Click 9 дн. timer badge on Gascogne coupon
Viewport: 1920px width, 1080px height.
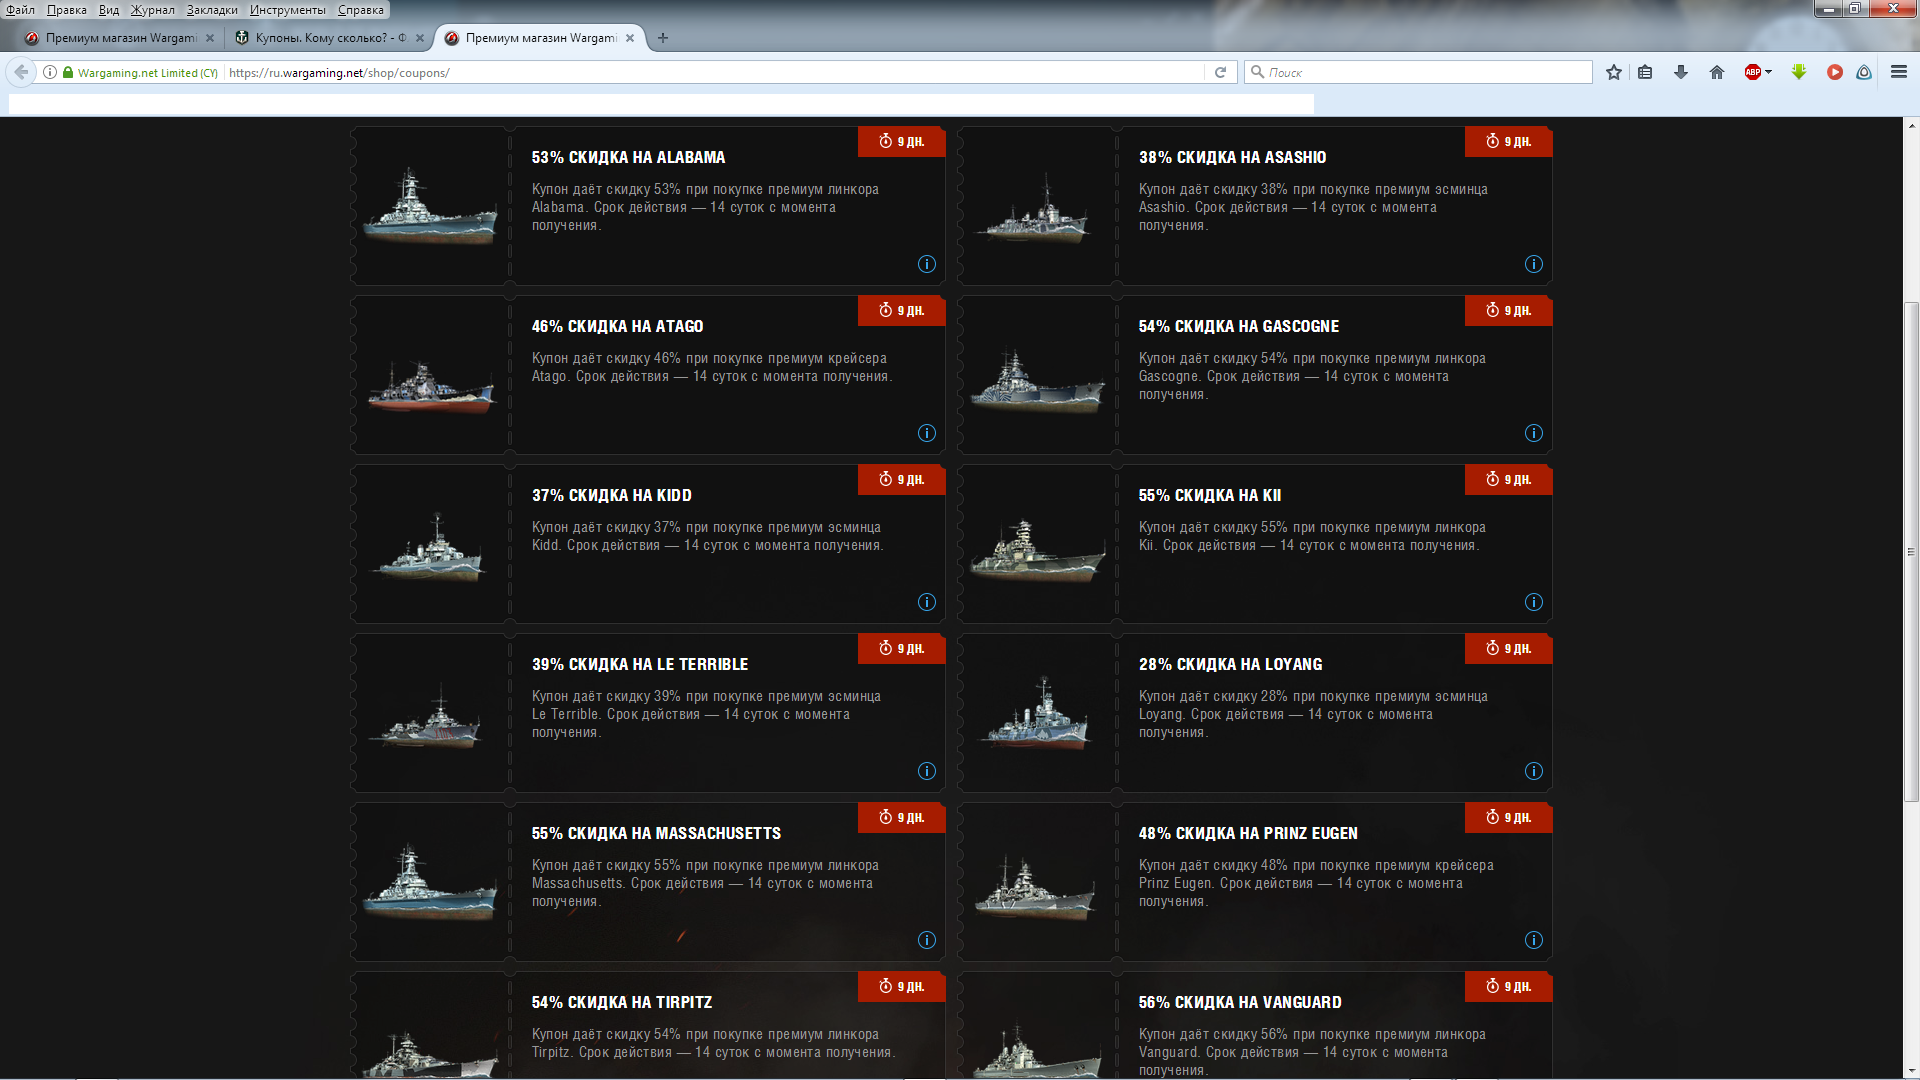coord(1508,310)
